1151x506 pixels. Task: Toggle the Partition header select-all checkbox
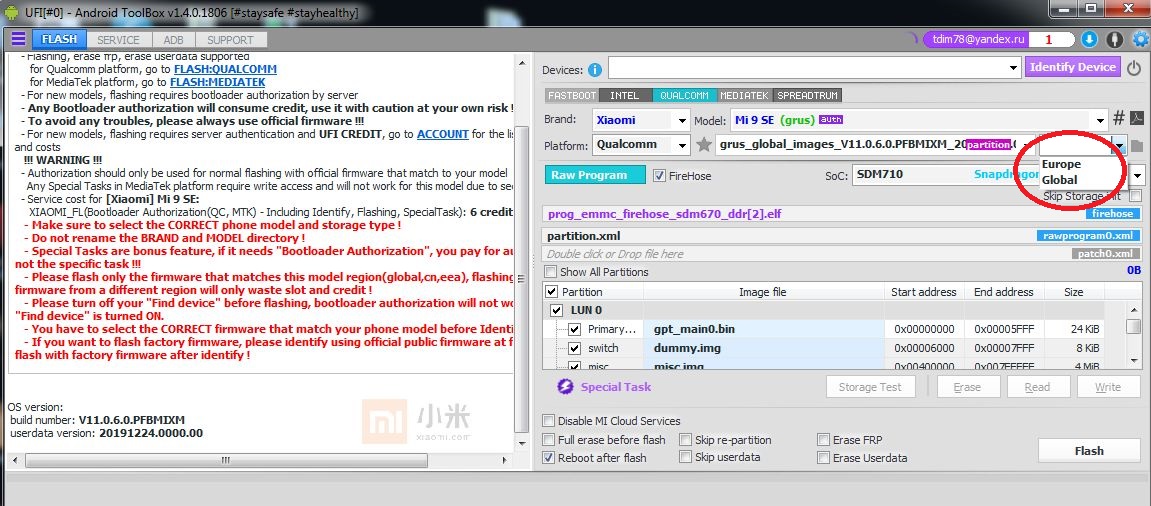[x=552, y=292]
